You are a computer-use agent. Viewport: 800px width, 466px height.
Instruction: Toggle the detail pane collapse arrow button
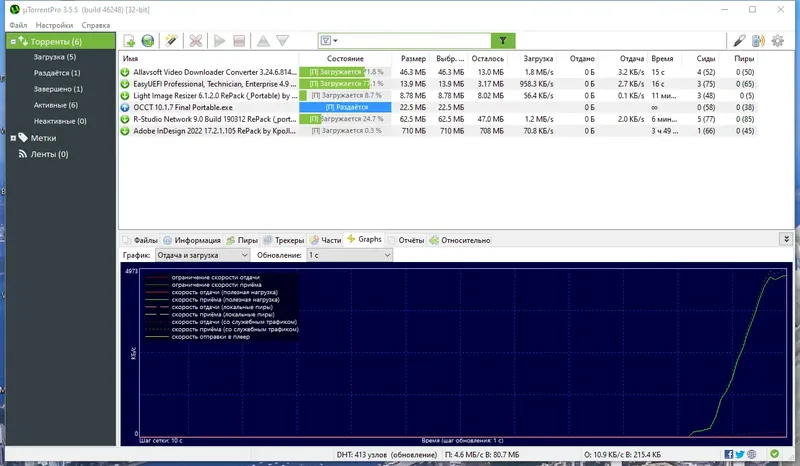point(786,239)
